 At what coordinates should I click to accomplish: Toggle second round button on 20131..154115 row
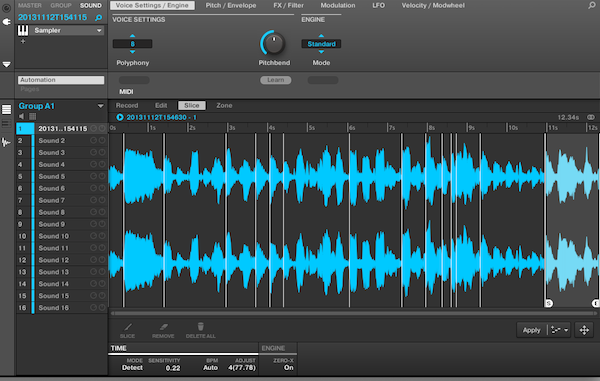[x=102, y=129]
